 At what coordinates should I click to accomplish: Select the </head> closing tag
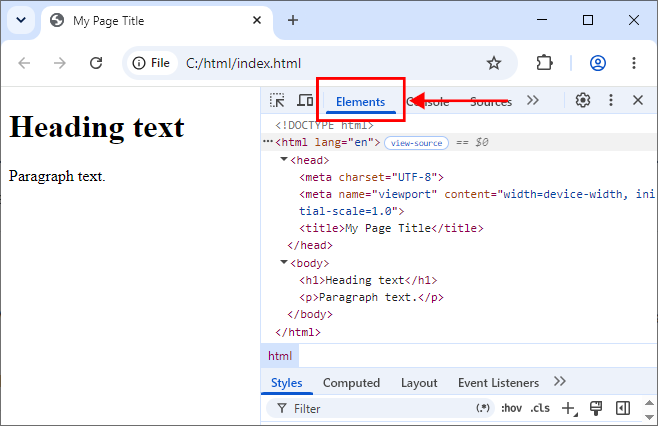[310, 245]
